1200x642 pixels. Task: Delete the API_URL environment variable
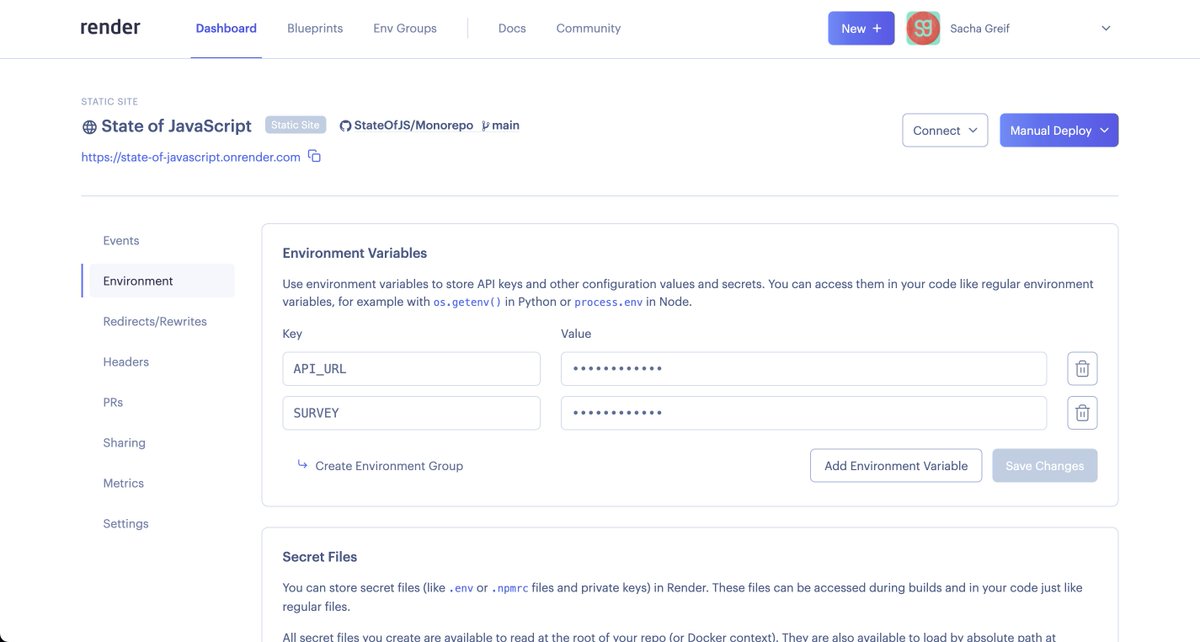tap(1082, 369)
